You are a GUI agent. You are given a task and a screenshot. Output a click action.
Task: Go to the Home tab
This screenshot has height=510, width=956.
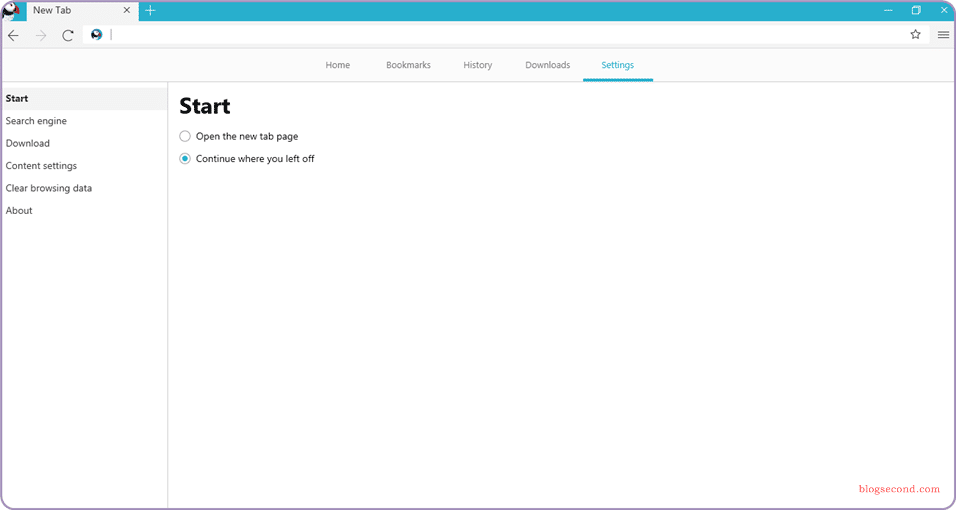point(338,65)
